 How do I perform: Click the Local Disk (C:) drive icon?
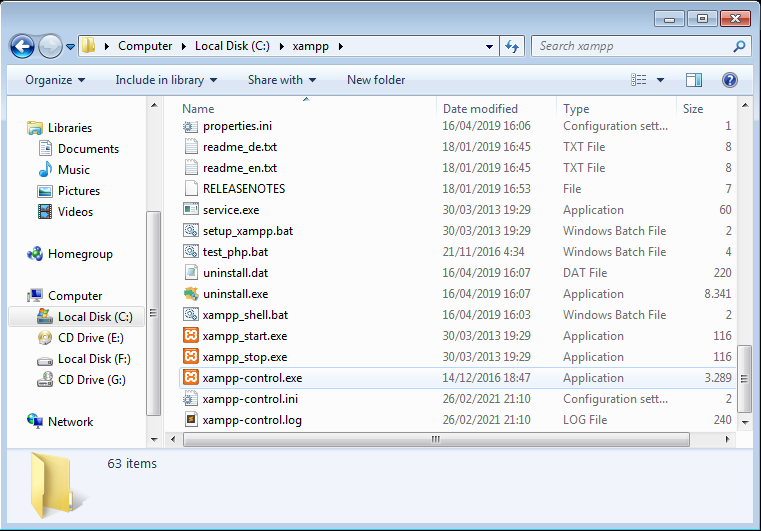coord(45,316)
